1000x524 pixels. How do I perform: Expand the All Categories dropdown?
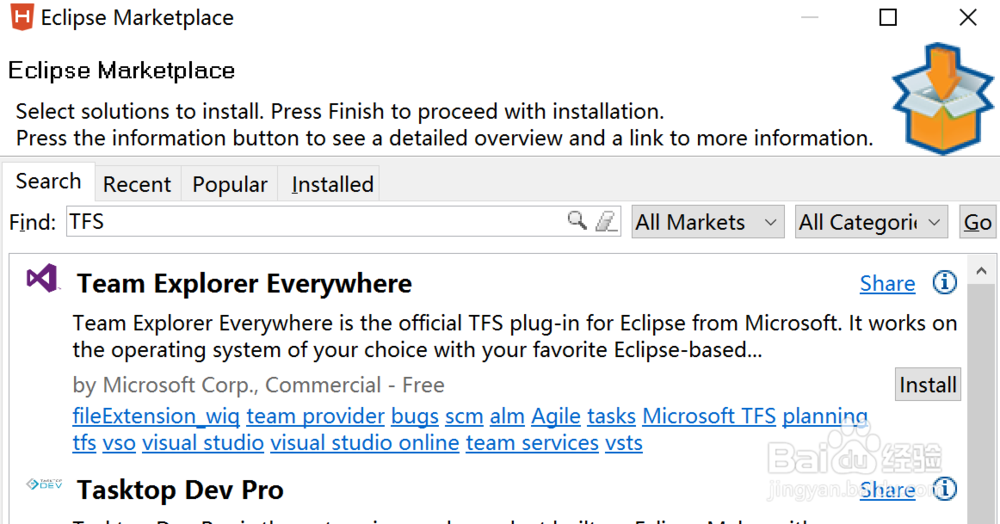(x=871, y=222)
